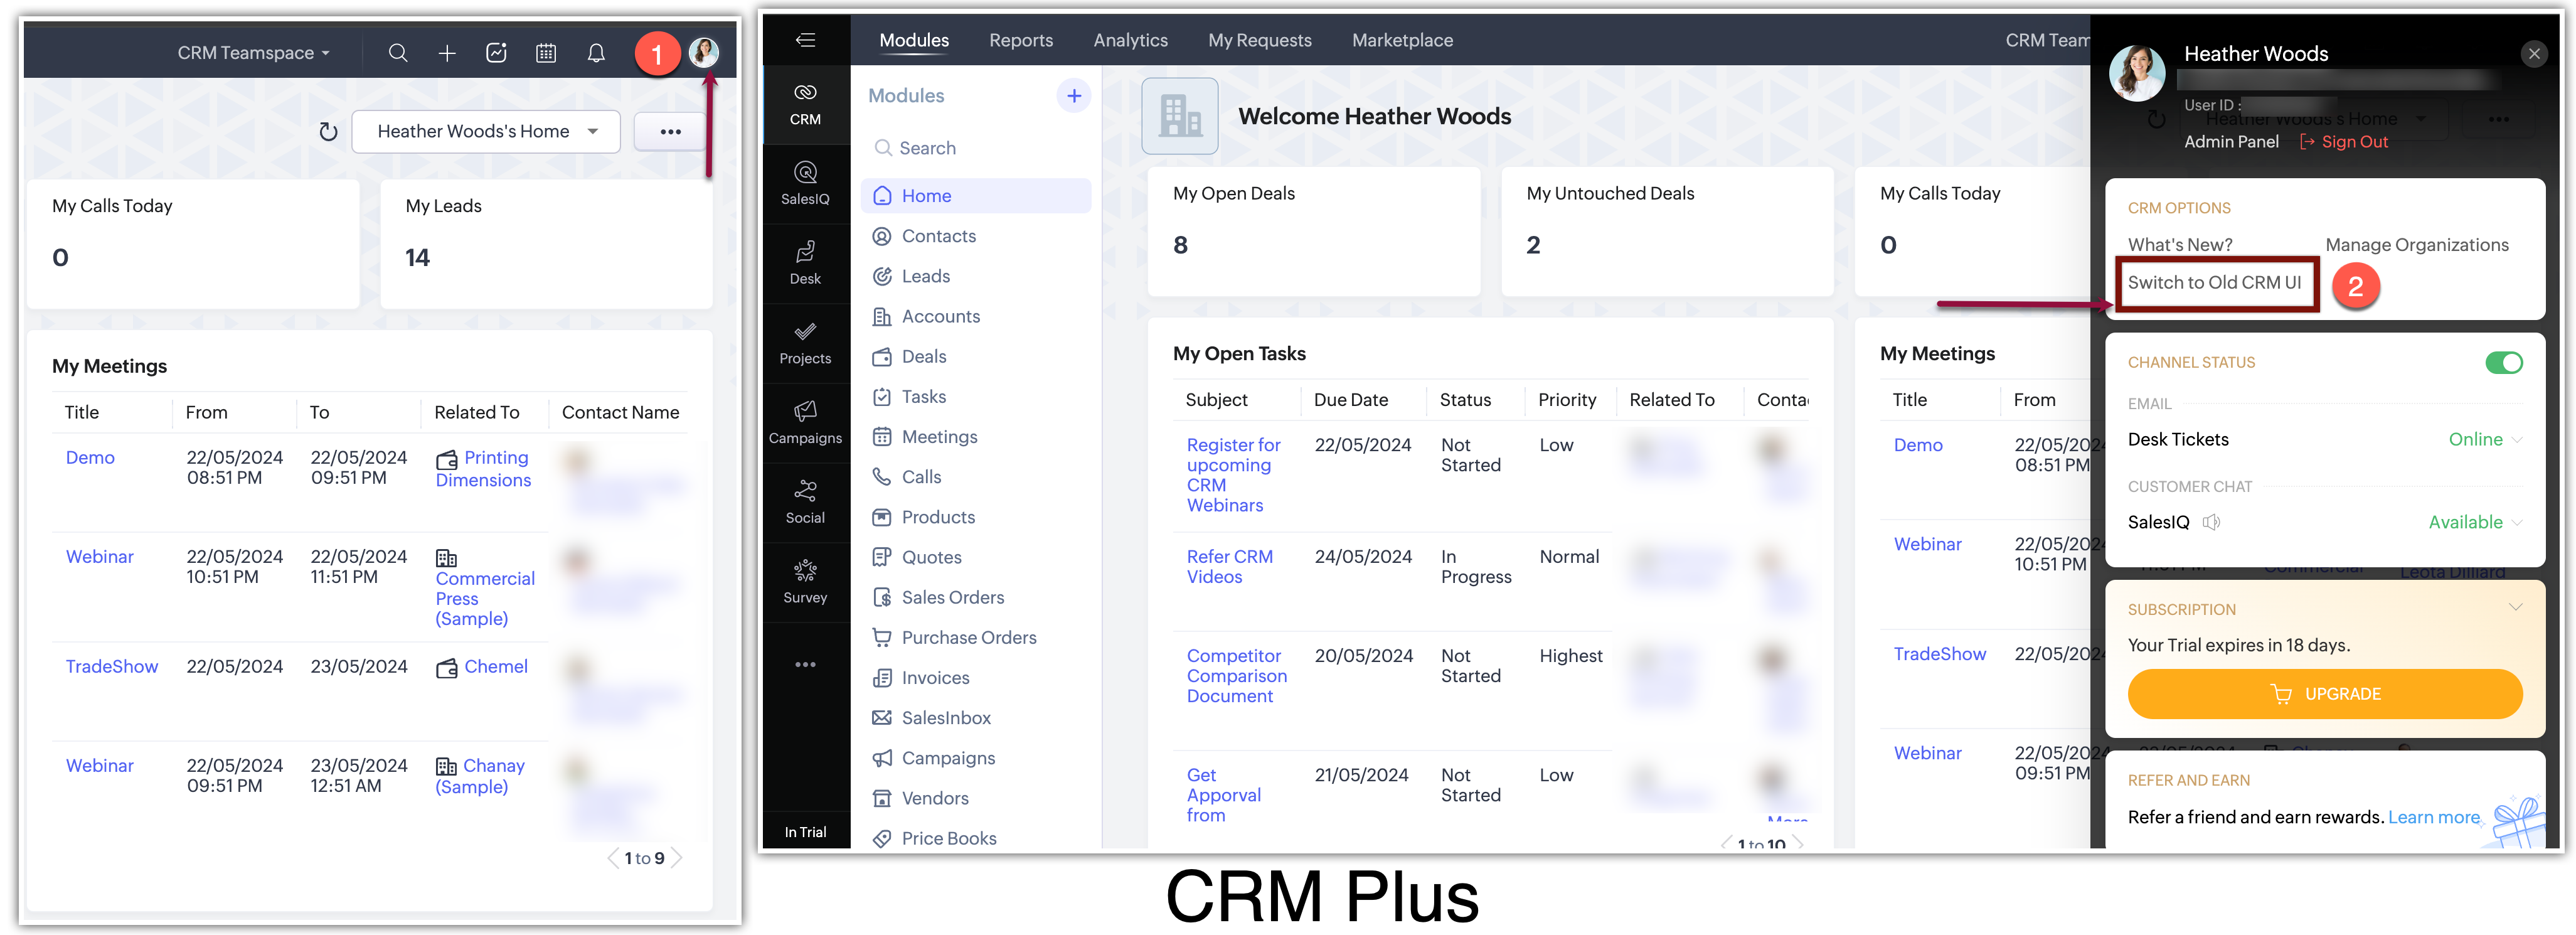The height and width of the screenshot is (935, 2576).
Task: Switch to the My Requests tab
Action: click(1259, 40)
